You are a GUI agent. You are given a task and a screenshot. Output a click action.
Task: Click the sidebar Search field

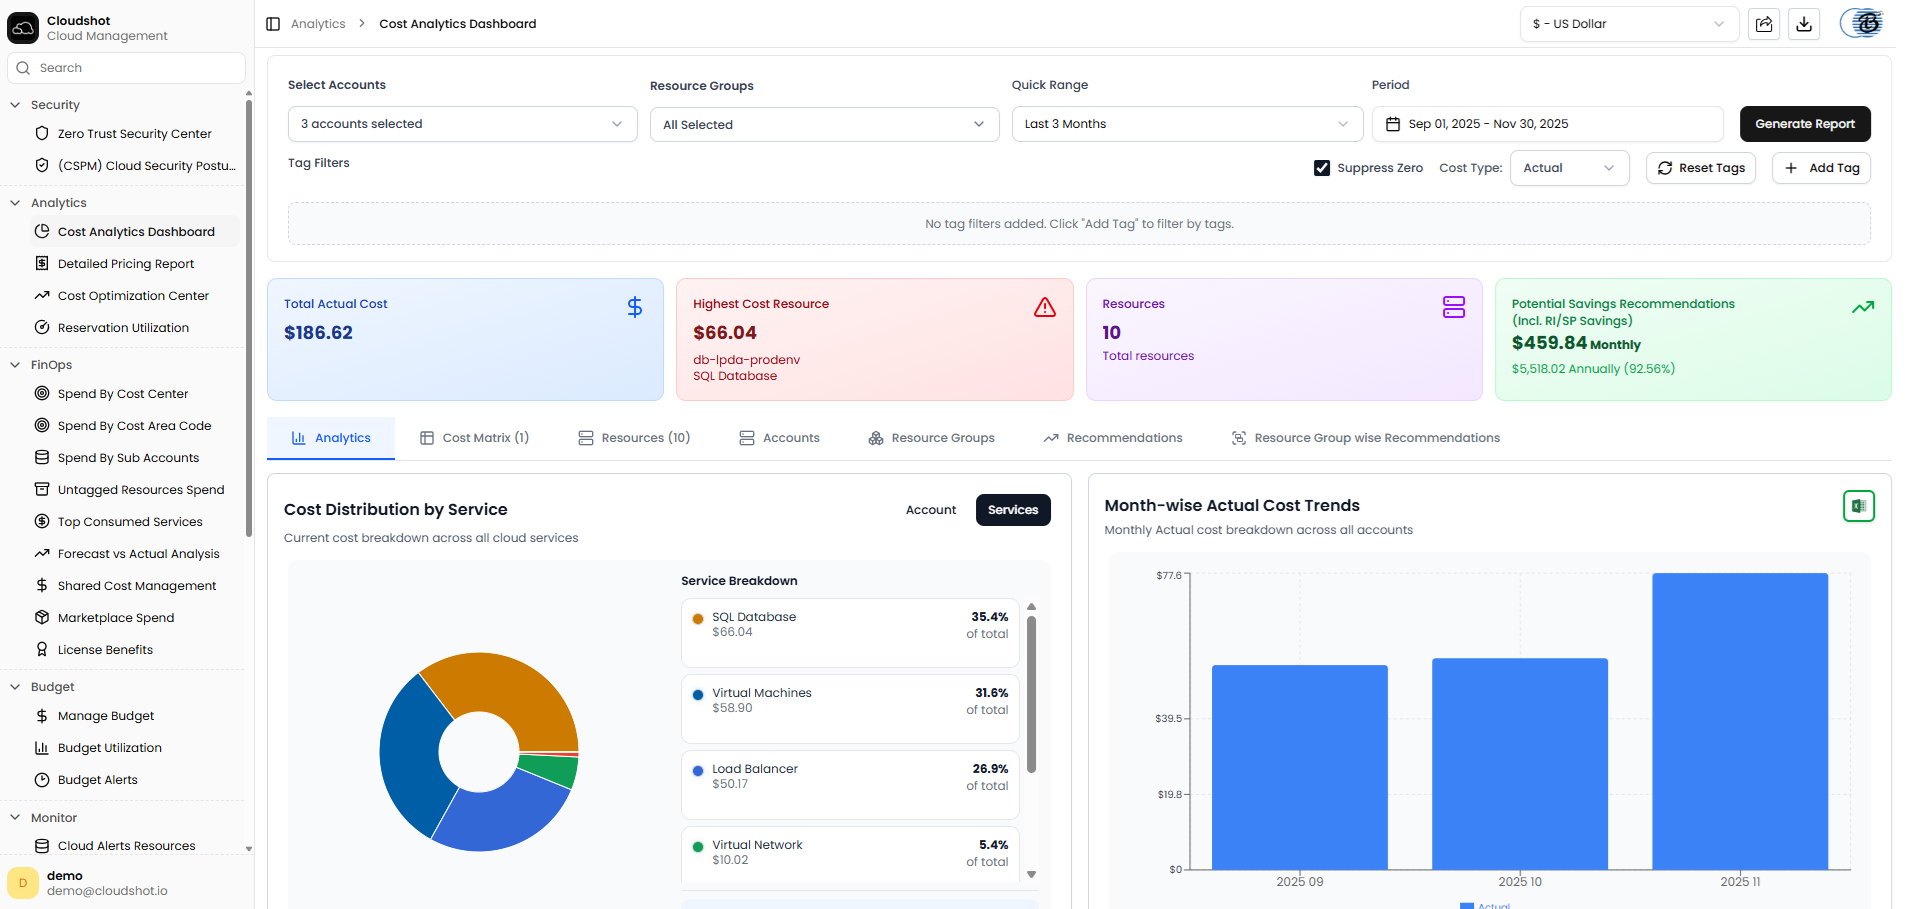[126, 68]
